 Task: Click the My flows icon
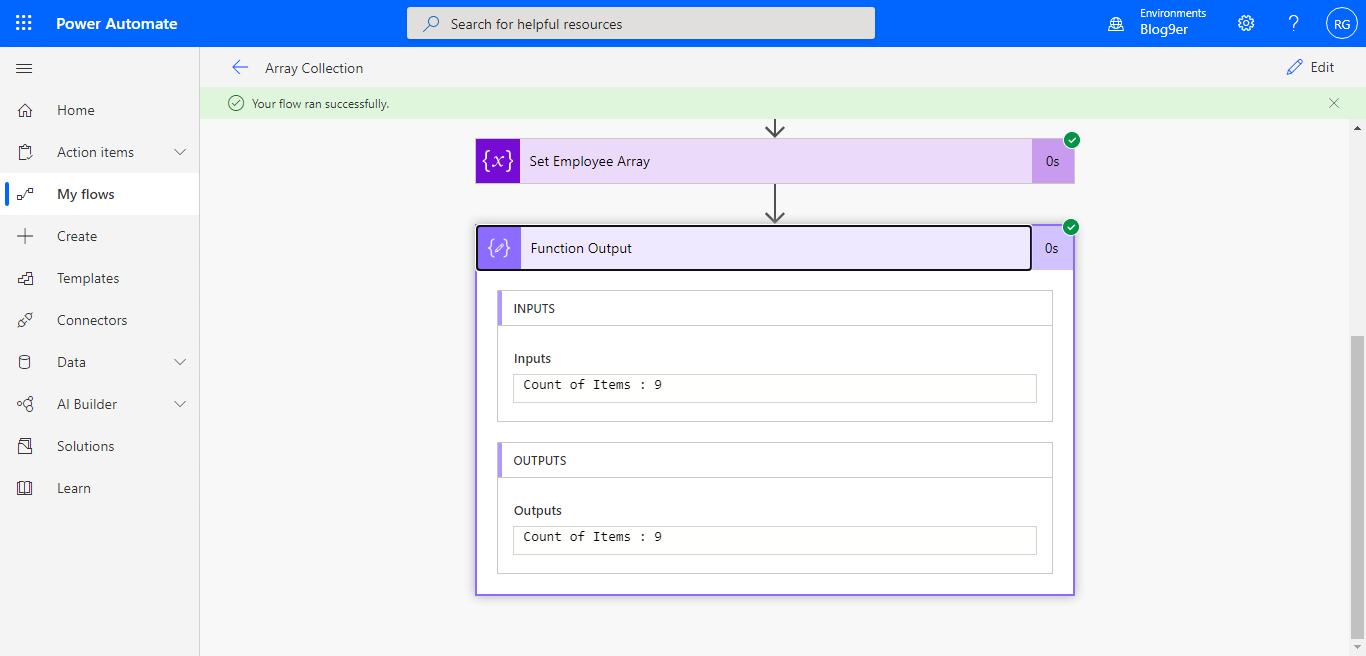pos(26,194)
